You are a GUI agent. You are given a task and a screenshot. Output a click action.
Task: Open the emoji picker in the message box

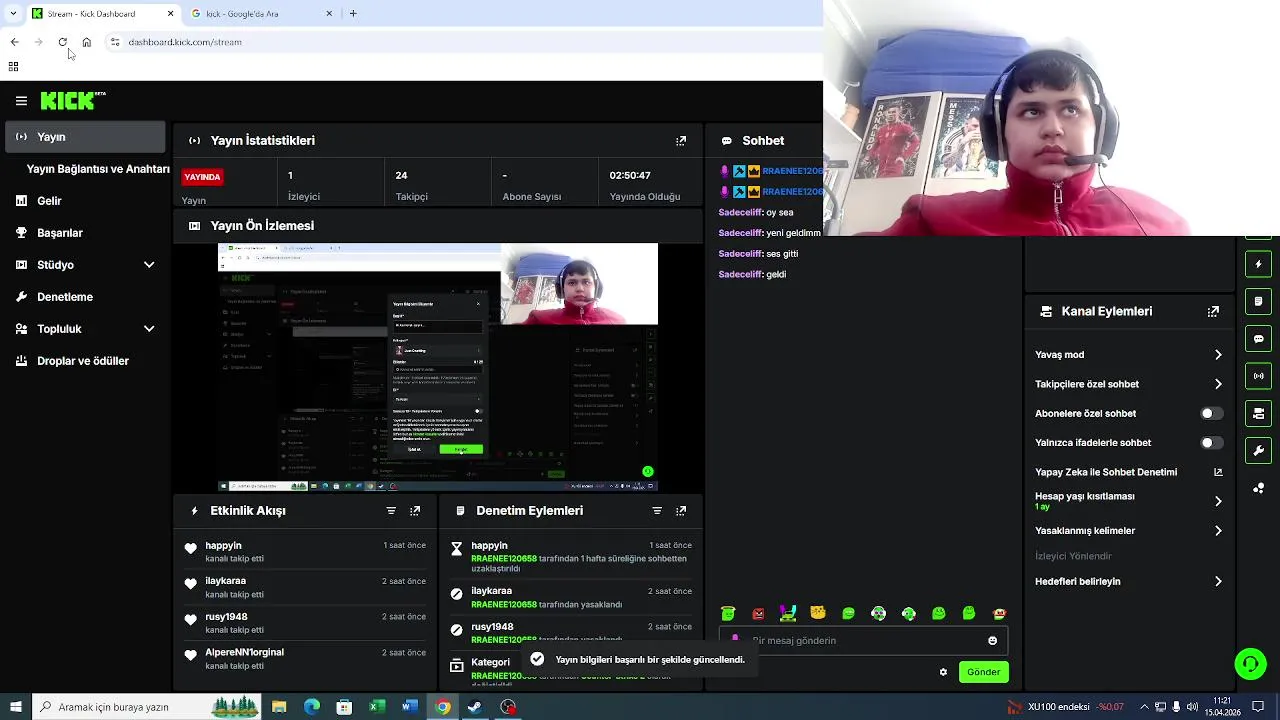click(992, 641)
